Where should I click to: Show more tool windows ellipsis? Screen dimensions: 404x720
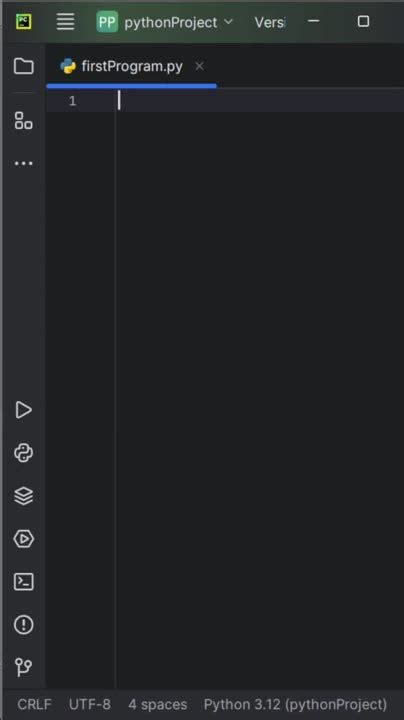pyautogui.click(x=23, y=163)
